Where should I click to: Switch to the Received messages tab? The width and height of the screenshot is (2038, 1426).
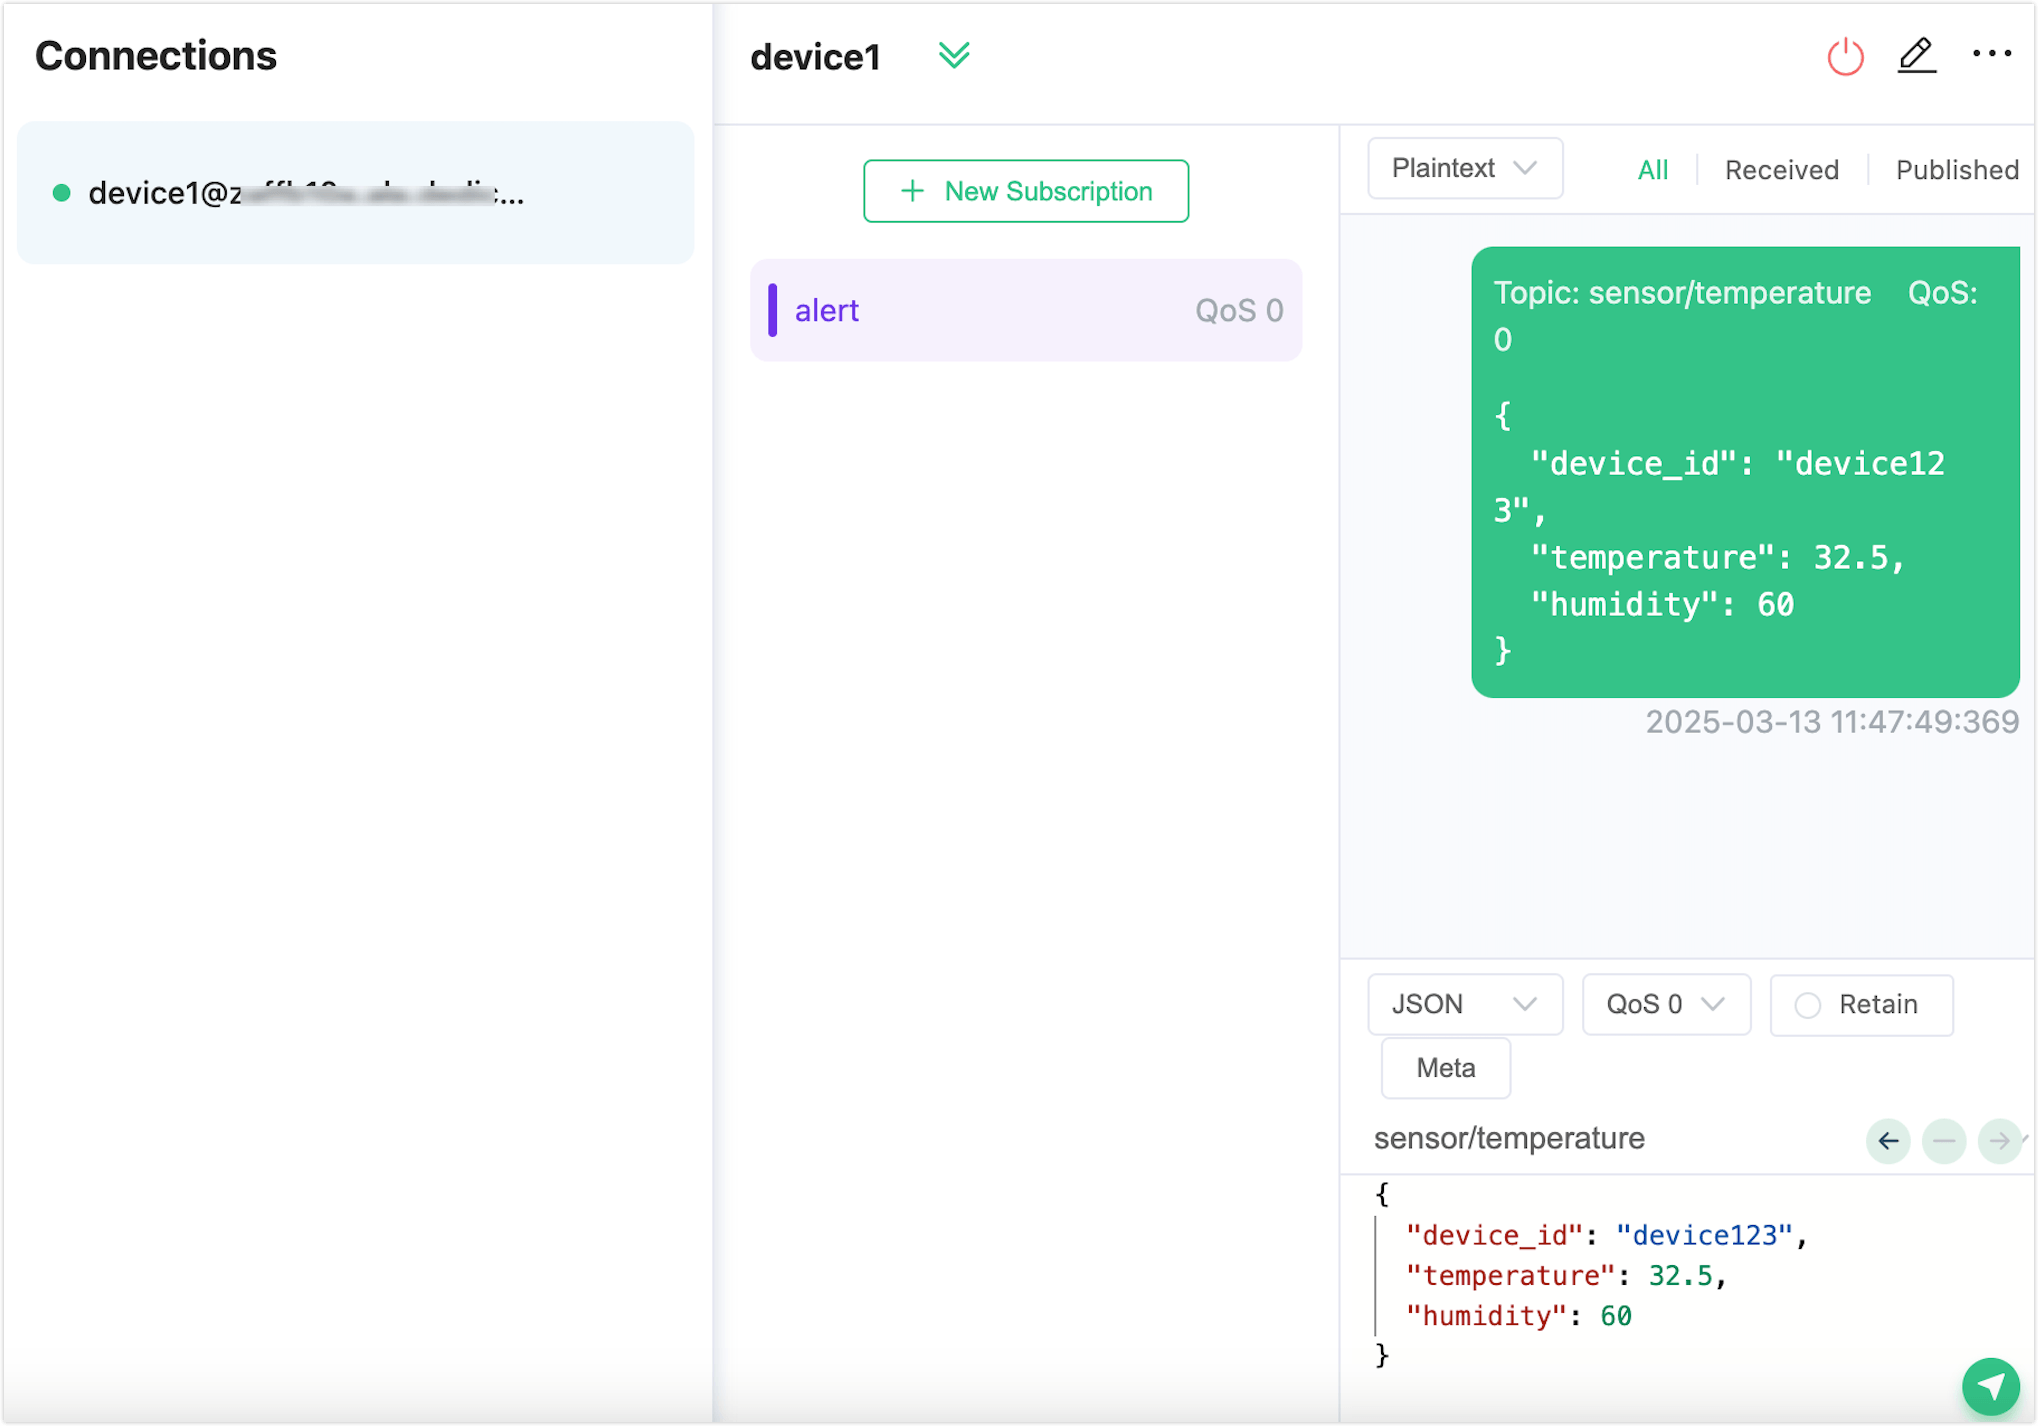(1781, 170)
